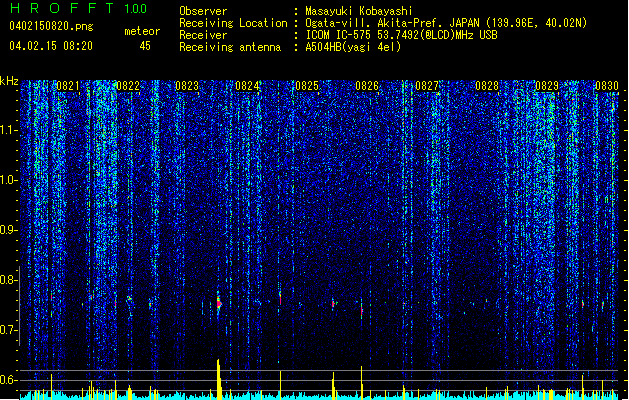Click the receiver value ICOM IC-575 53.7492 MHz
Viewport: 629px width, 400px height.
(401, 35)
